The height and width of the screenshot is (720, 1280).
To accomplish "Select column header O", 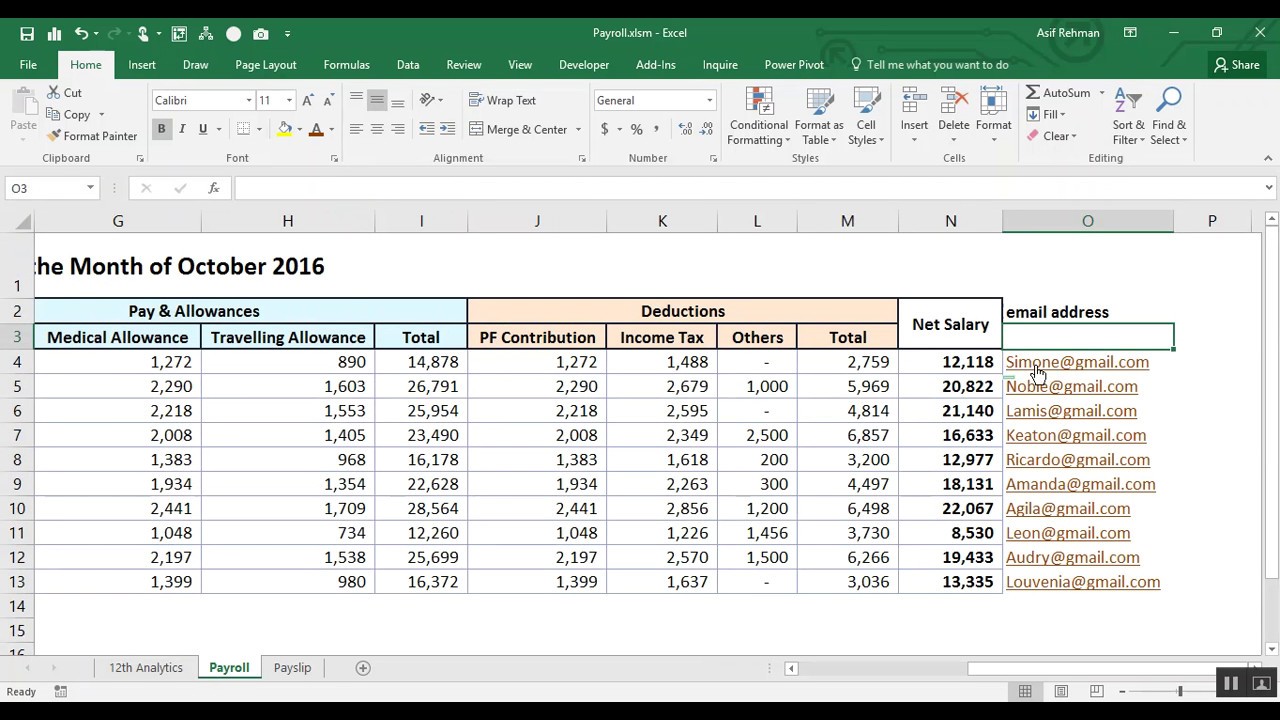I will (x=1087, y=221).
